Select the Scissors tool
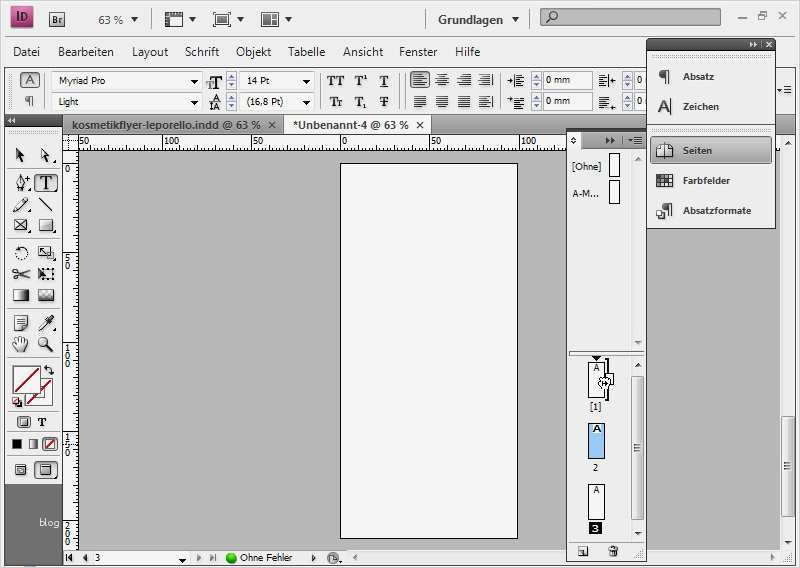Image resolution: width=800 pixels, height=568 pixels. click(21, 273)
